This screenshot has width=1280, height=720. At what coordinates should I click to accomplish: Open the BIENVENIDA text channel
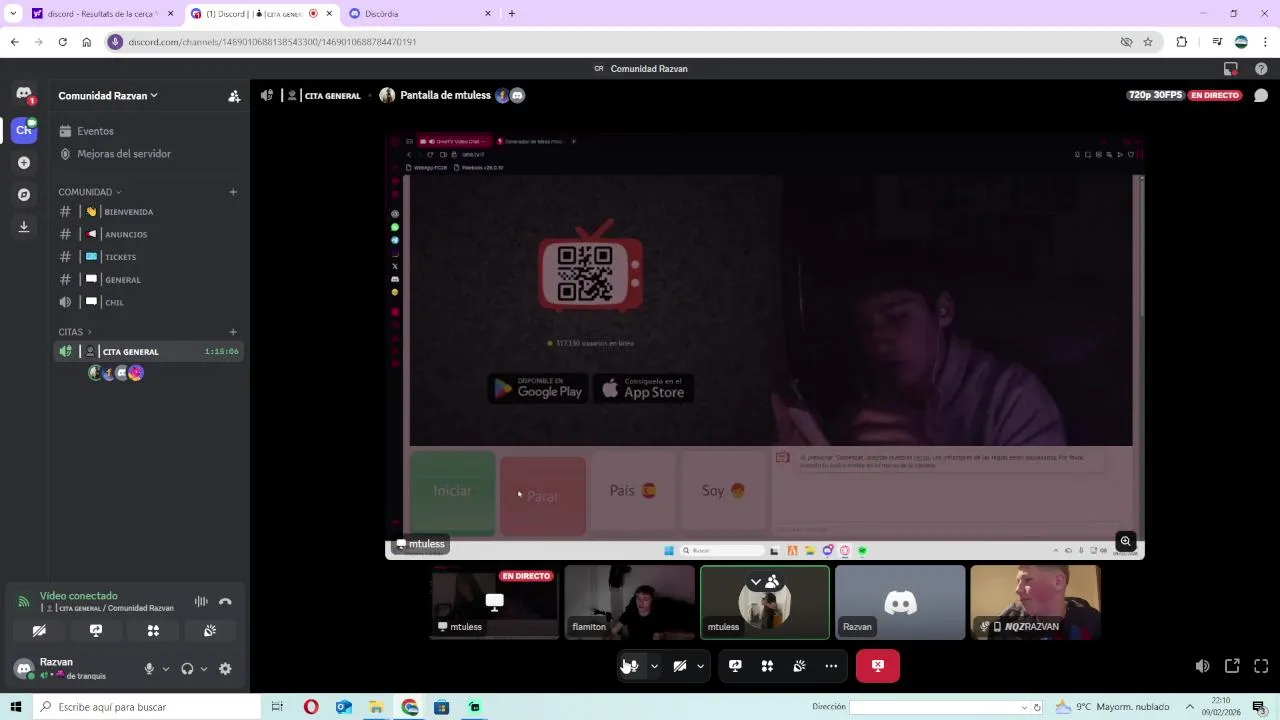[148, 212]
